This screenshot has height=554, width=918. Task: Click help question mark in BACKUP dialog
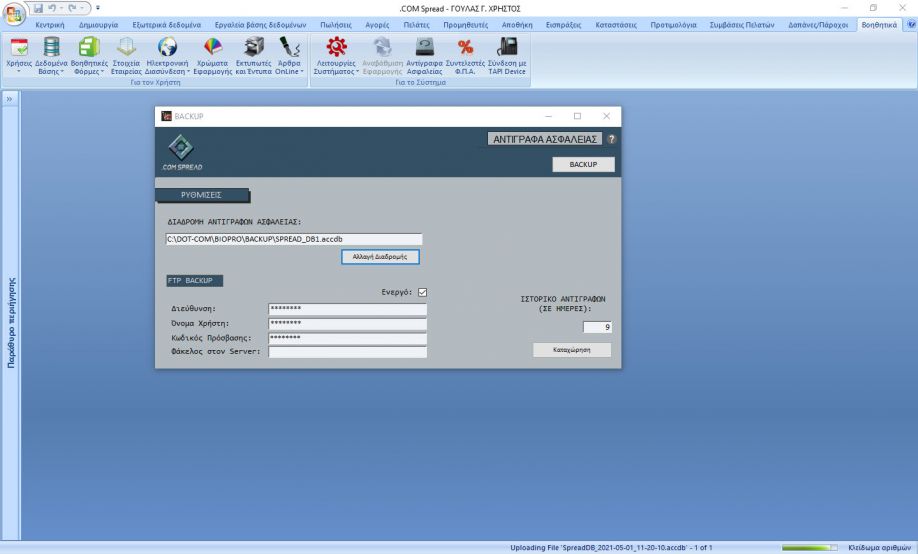click(611, 139)
